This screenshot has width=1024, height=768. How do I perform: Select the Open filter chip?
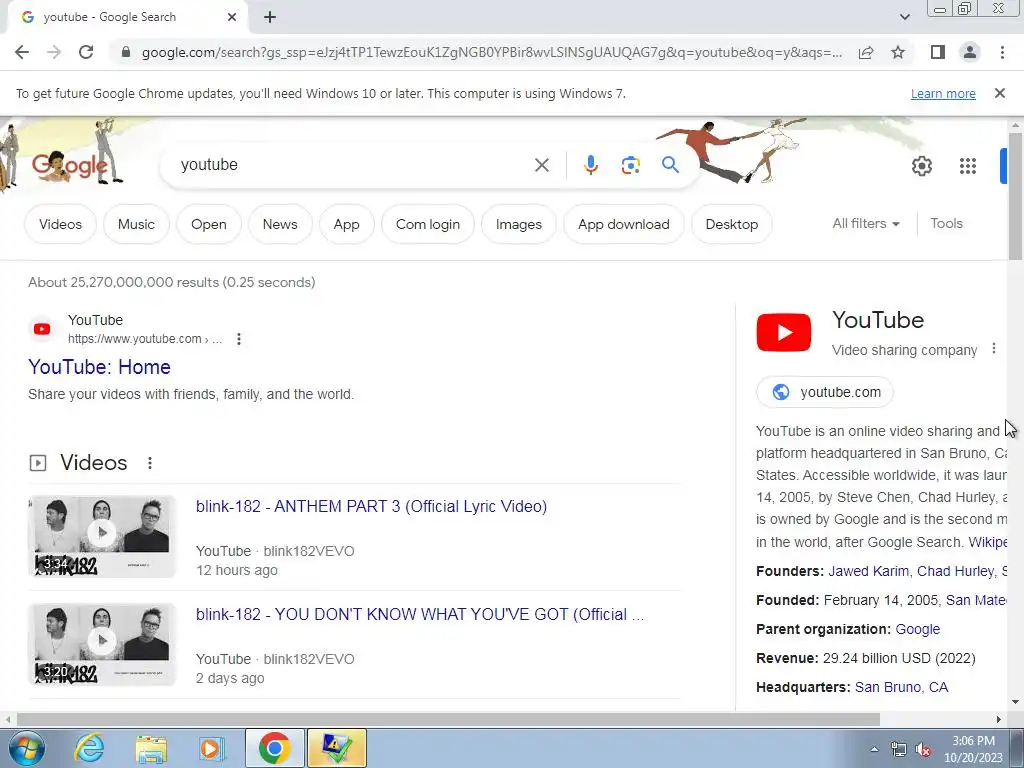[208, 224]
